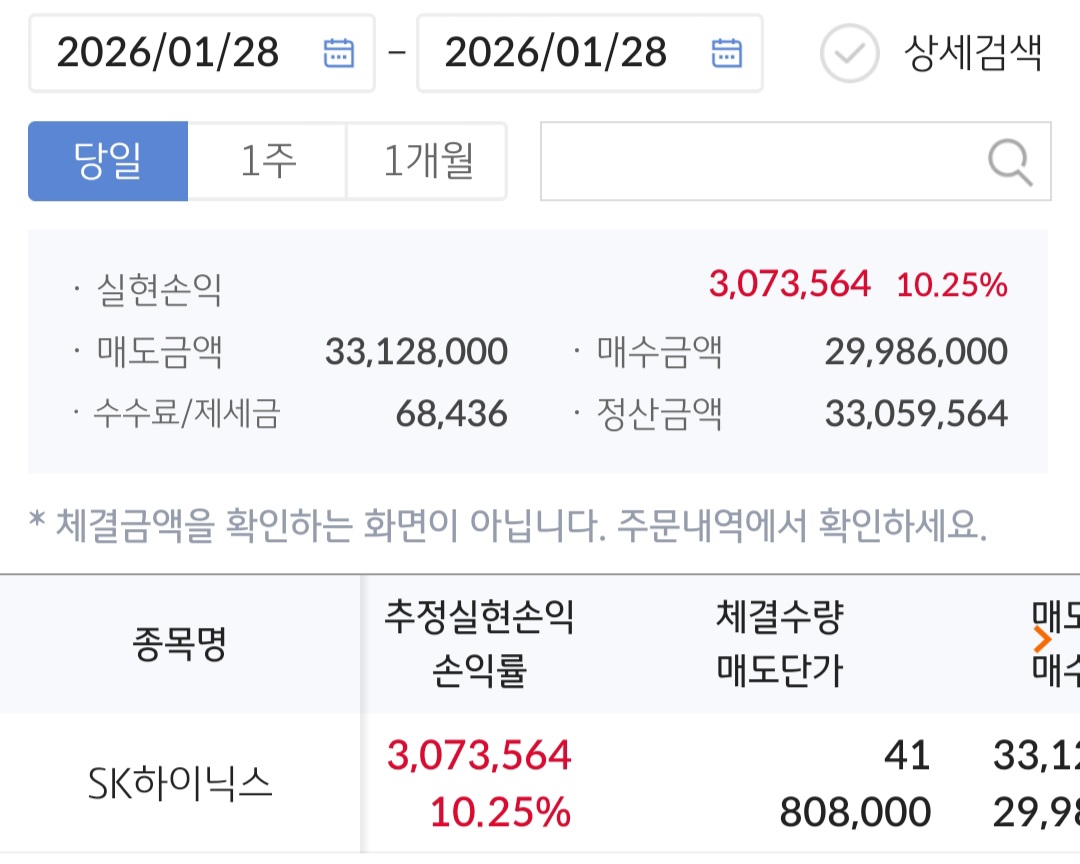Viewport: 1080px width, 864px height.
Task: Toggle the 상세검색 checkbox
Action: coord(849,53)
